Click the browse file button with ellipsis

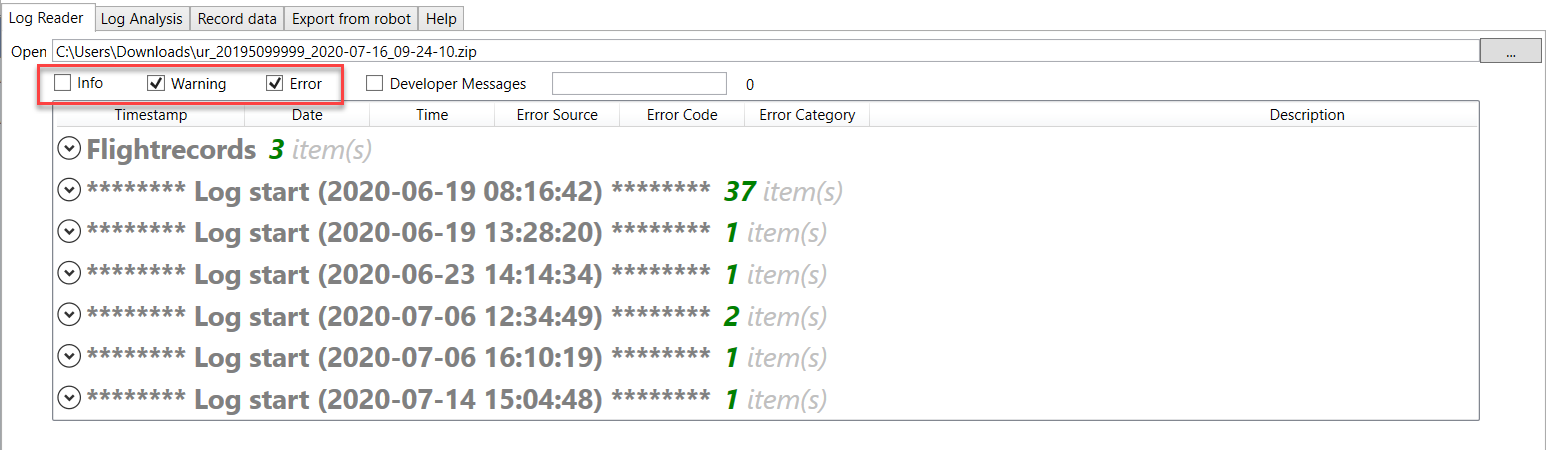(x=1510, y=51)
